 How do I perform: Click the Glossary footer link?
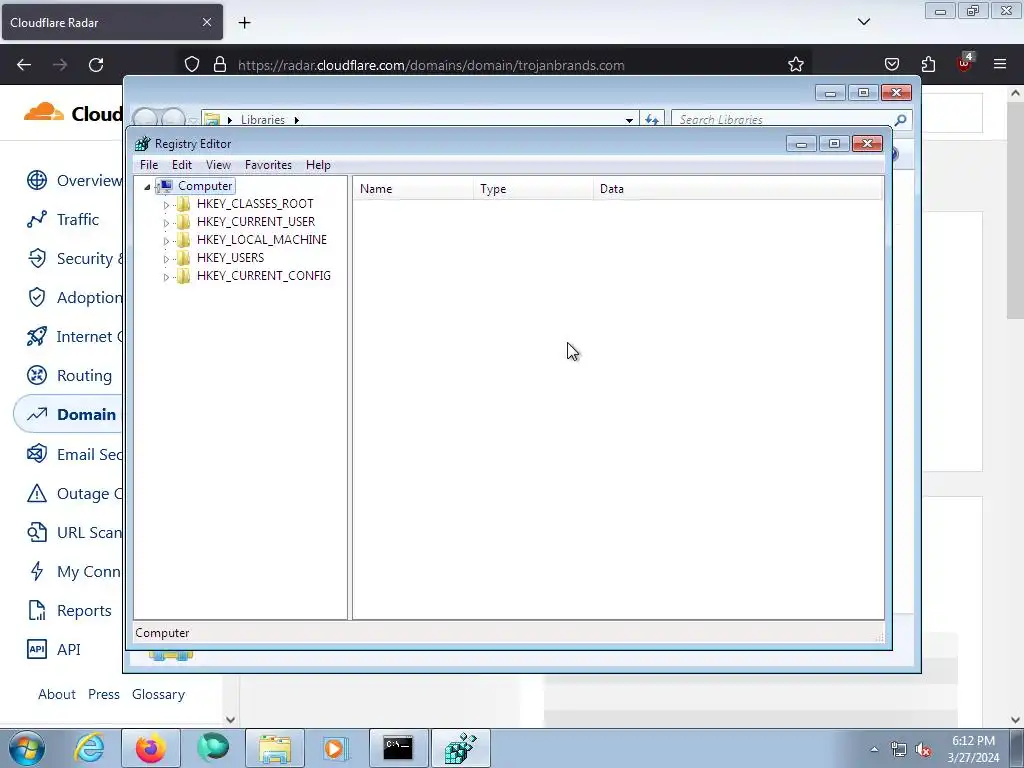158,694
